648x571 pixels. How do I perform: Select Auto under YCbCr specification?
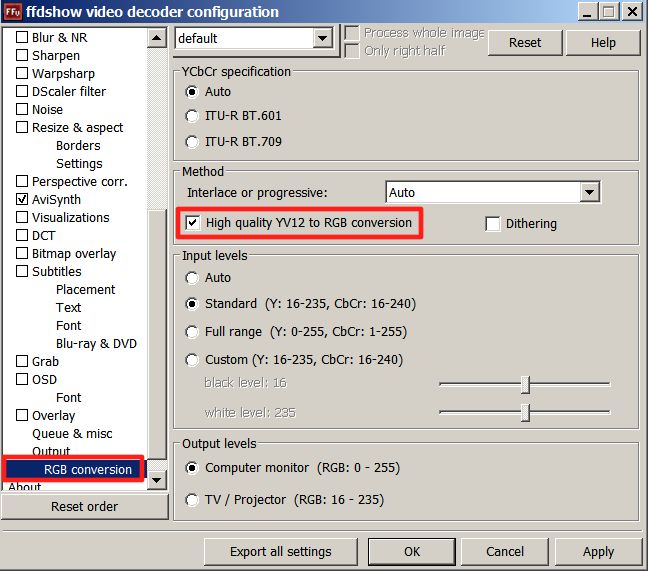point(192,91)
